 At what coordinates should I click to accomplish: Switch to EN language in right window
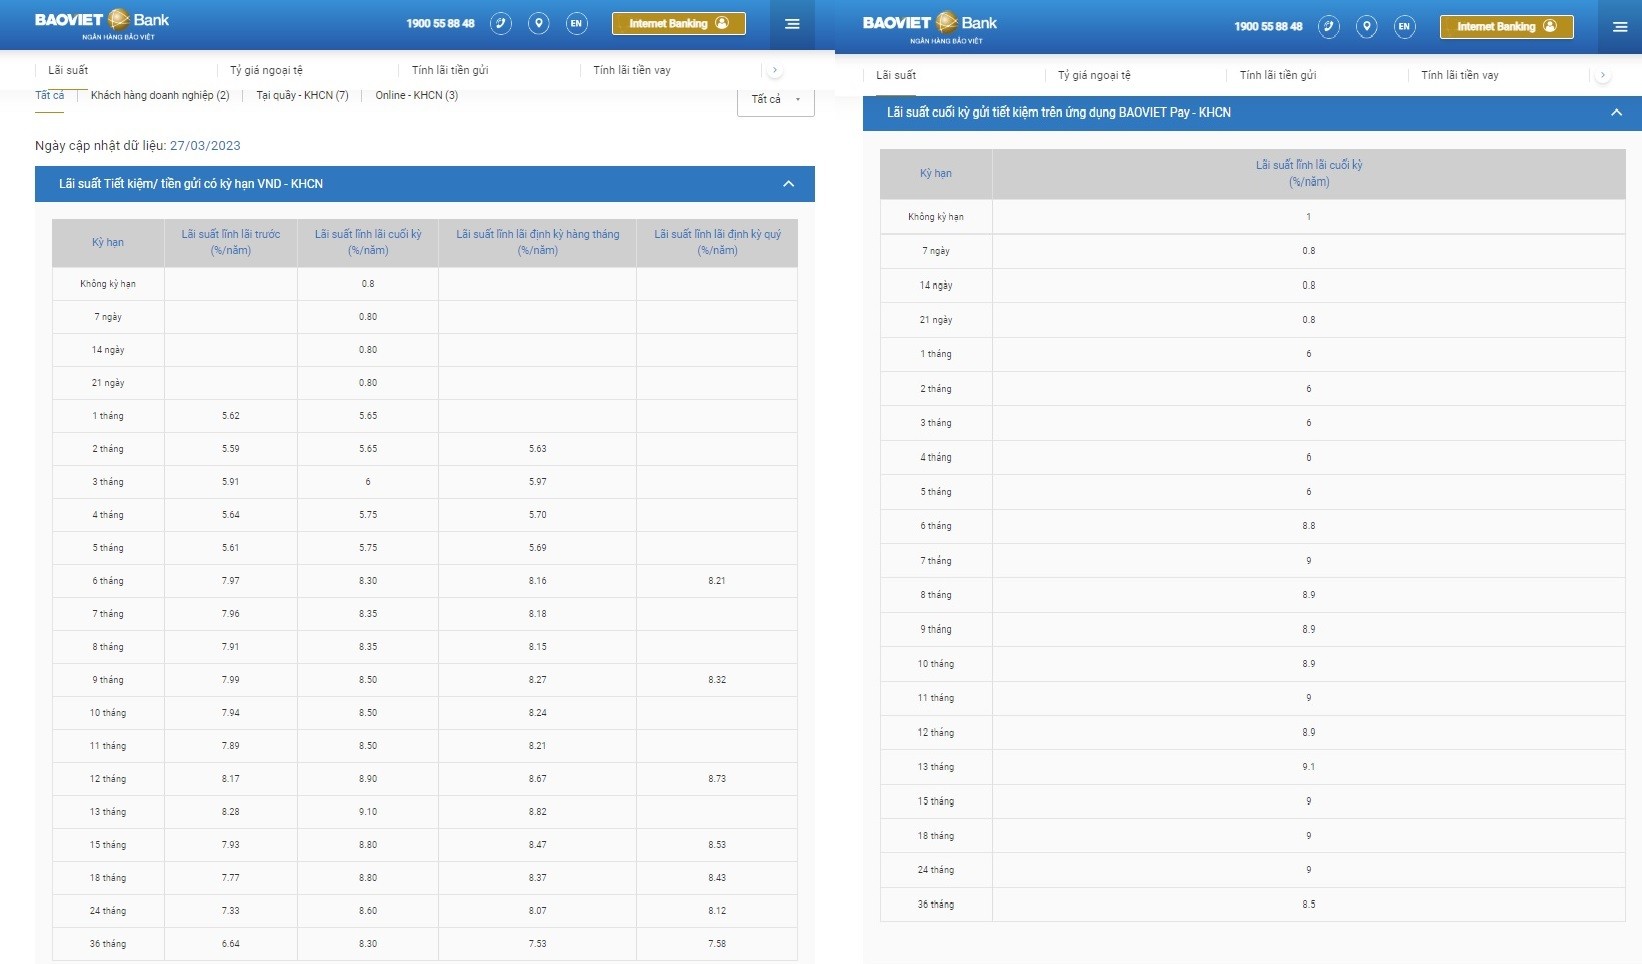[1405, 27]
